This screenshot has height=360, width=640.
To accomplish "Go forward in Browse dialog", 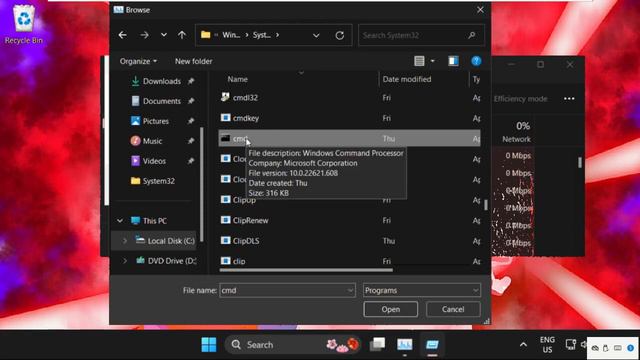I will pos(144,35).
